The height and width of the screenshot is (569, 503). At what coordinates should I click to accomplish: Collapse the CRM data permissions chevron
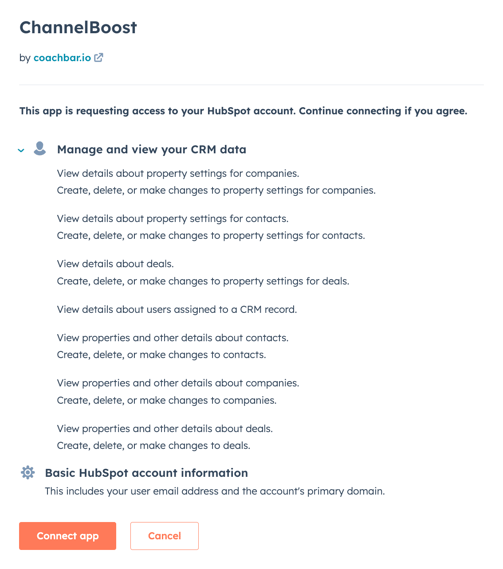click(x=21, y=150)
